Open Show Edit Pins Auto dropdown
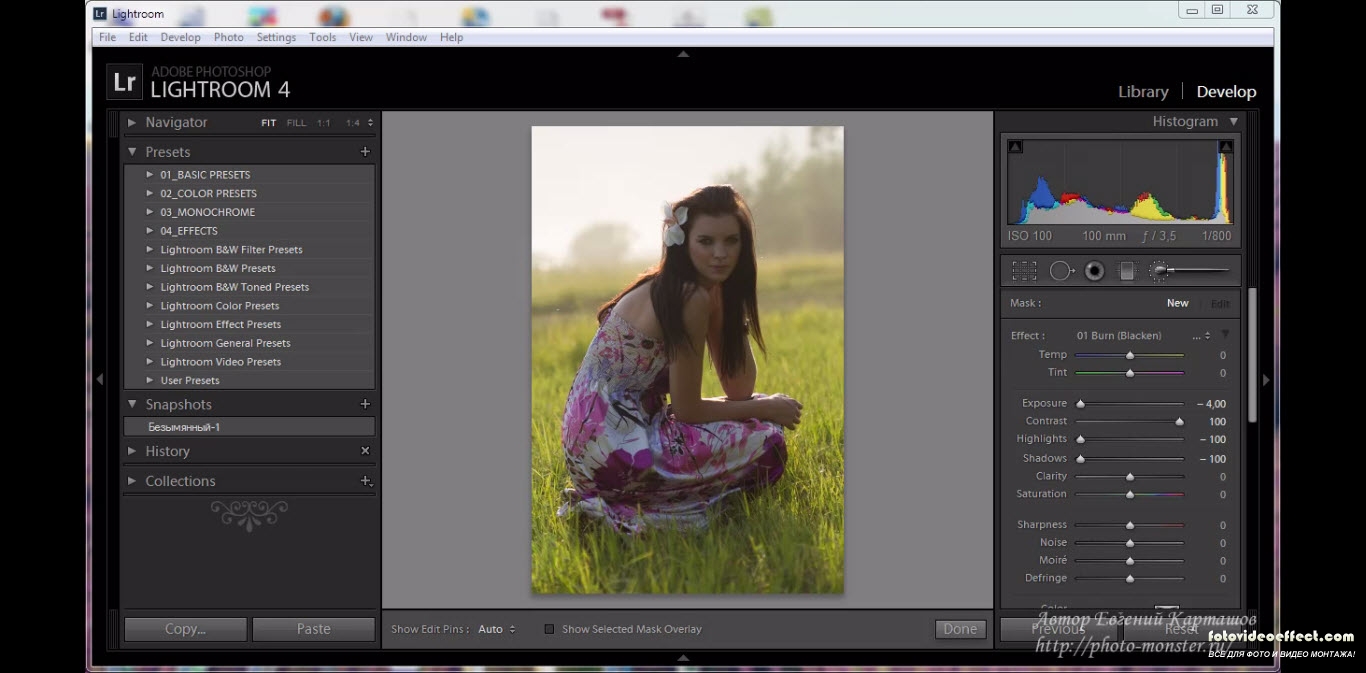The image size is (1366, 673). 496,629
